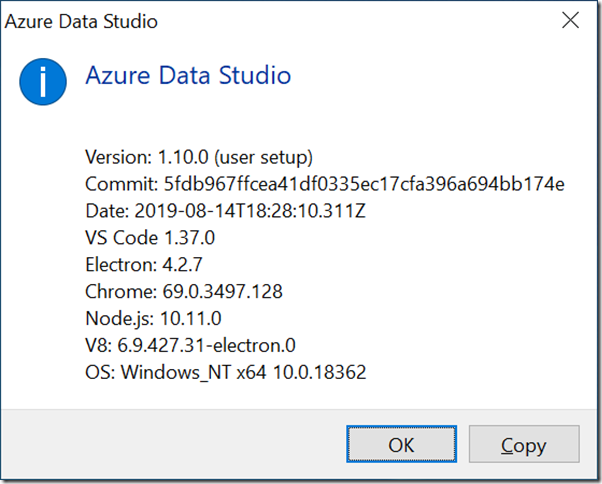Click the Node.js: 10.11.0 line
The height and width of the screenshot is (484, 602).
153,318
